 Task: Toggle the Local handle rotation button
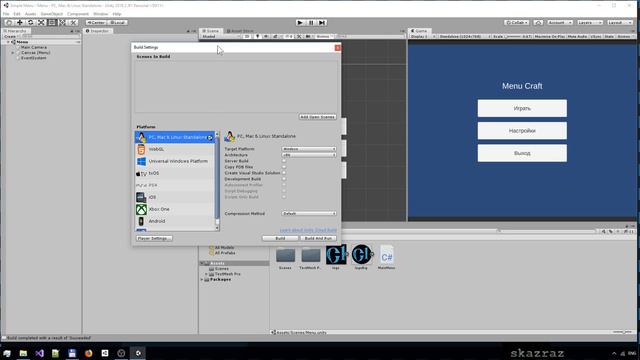pos(117,22)
